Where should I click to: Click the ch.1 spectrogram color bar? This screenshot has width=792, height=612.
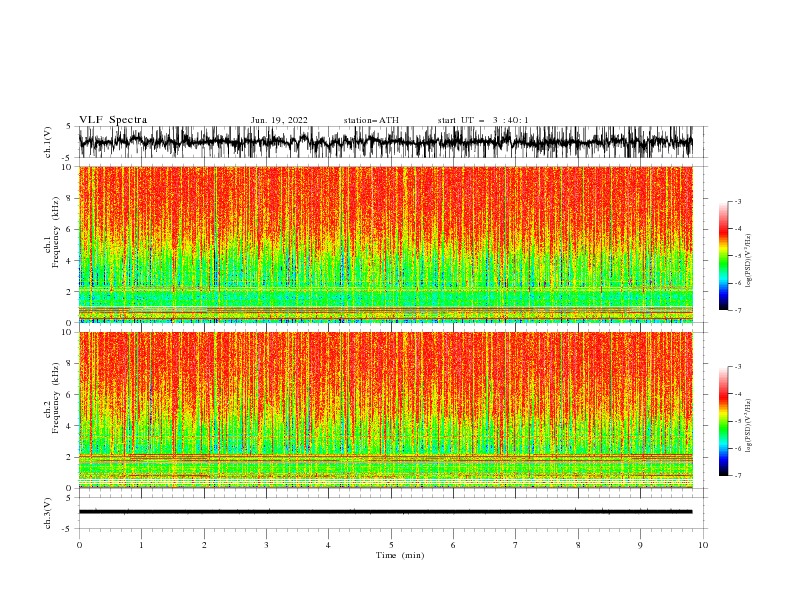[724, 256]
